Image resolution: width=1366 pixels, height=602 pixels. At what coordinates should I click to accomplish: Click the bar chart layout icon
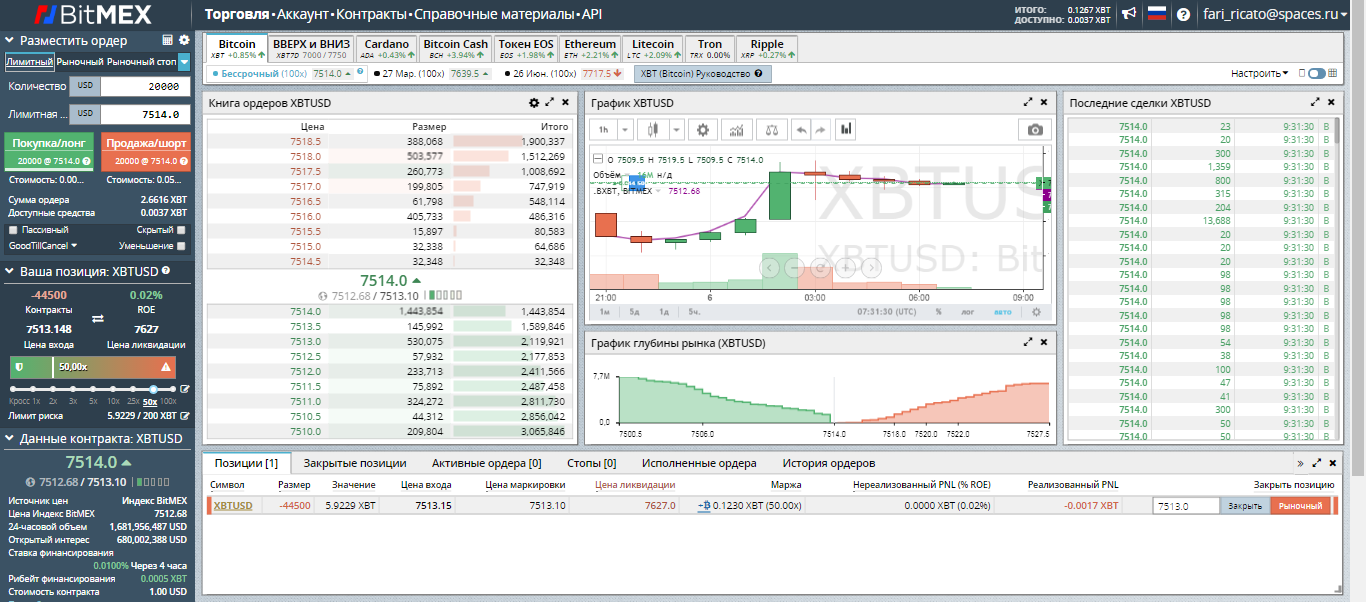coord(847,129)
